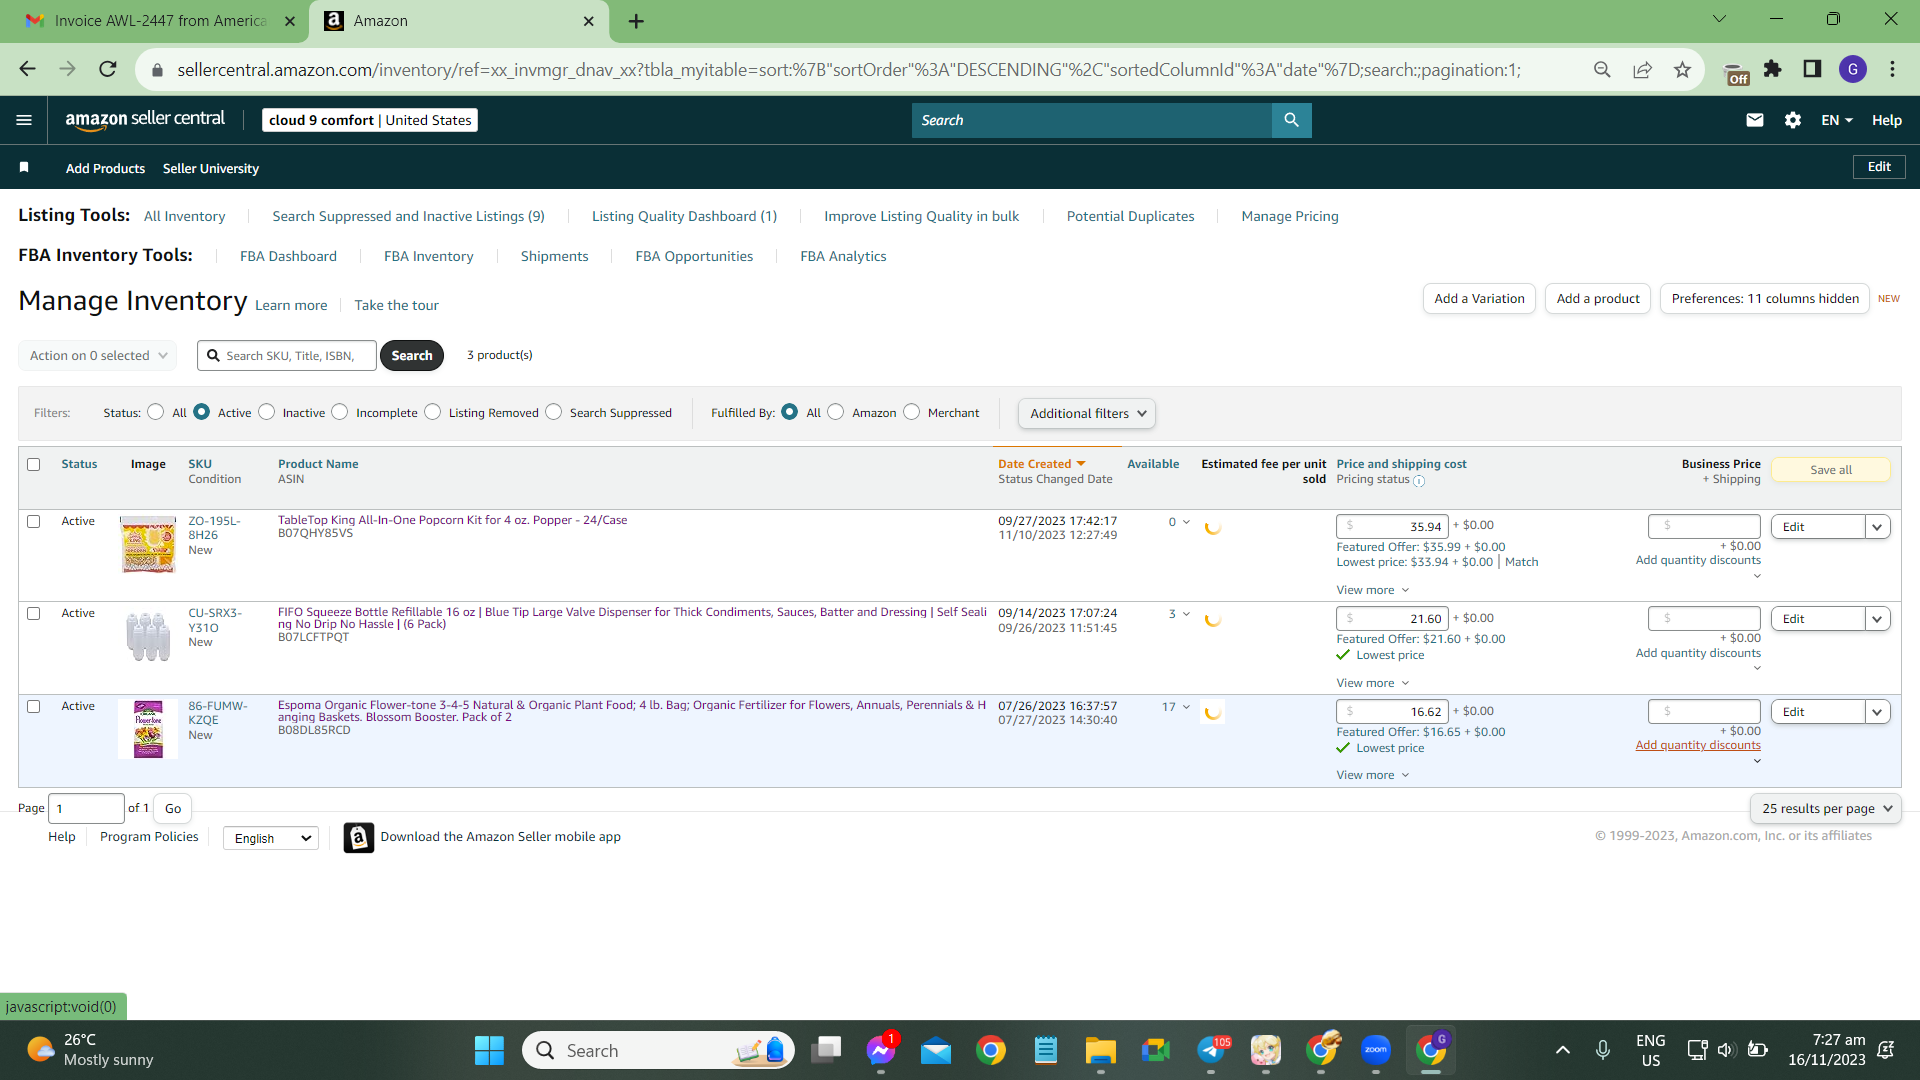Select Fulfilled By Amazon radio button
This screenshot has width=1920, height=1080.
(836, 412)
